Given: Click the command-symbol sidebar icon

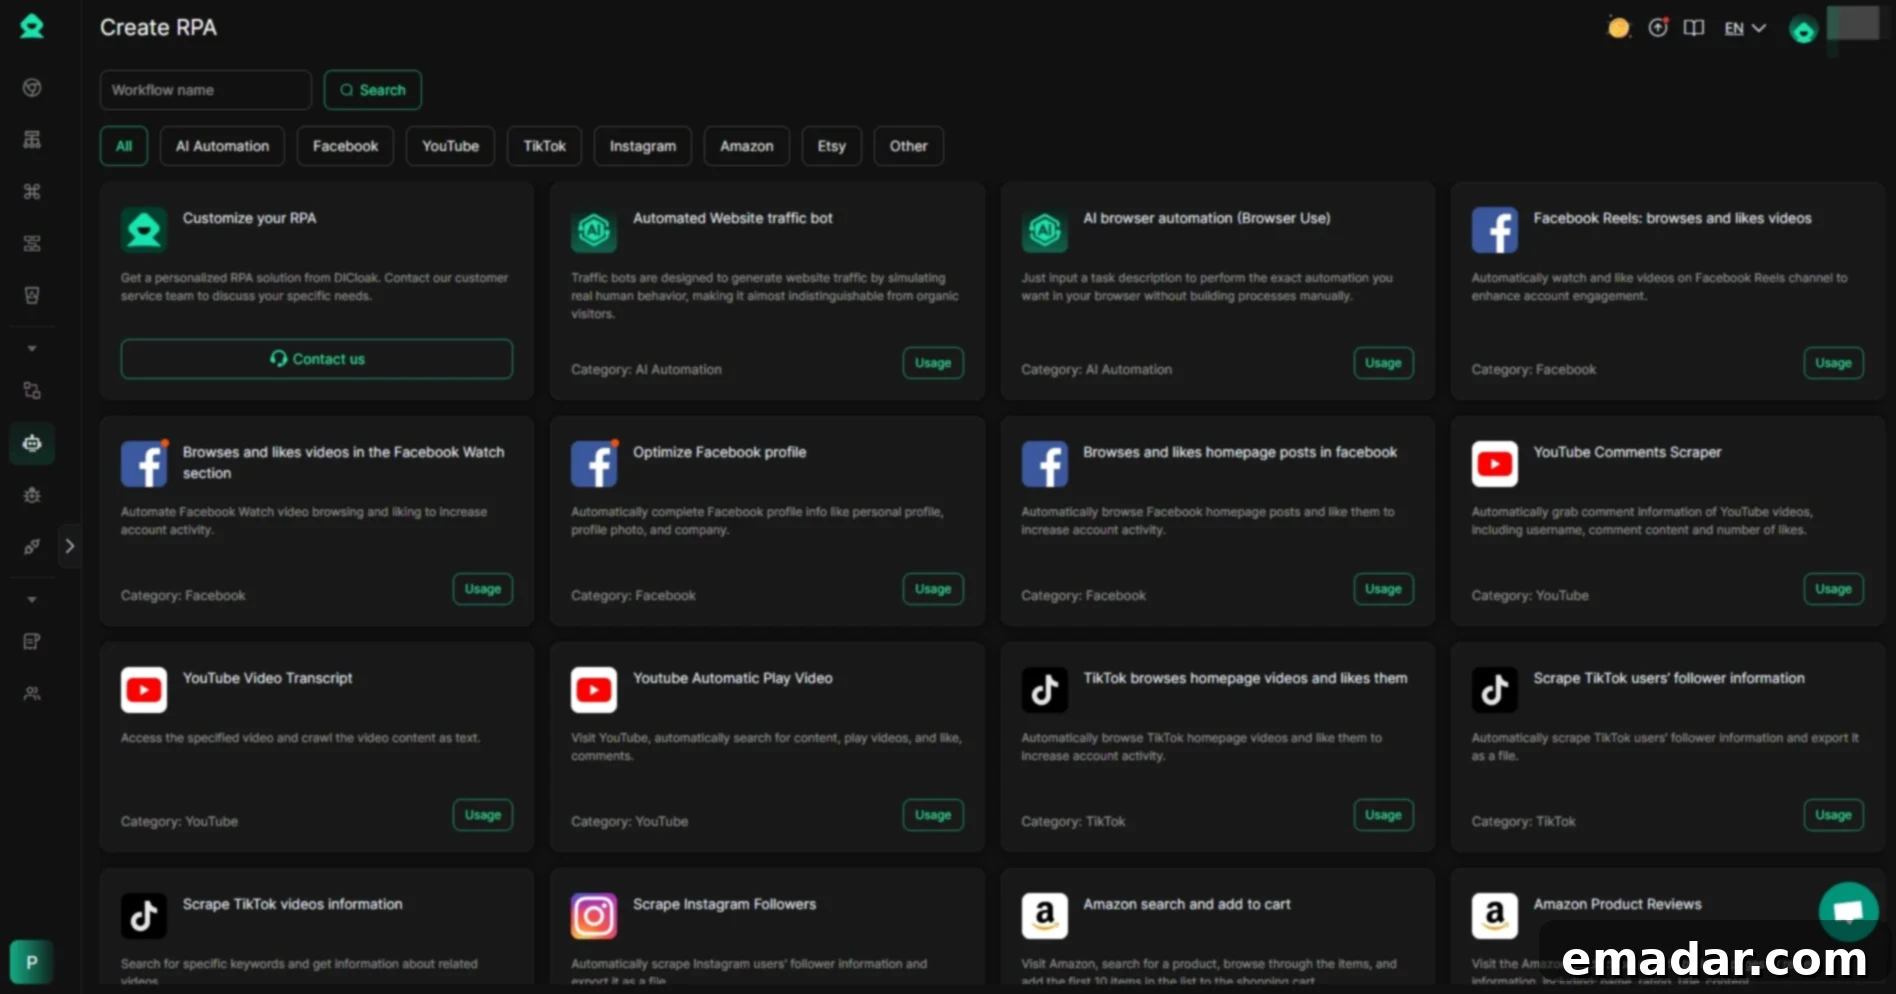Looking at the screenshot, I should pyautogui.click(x=32, y=191).
